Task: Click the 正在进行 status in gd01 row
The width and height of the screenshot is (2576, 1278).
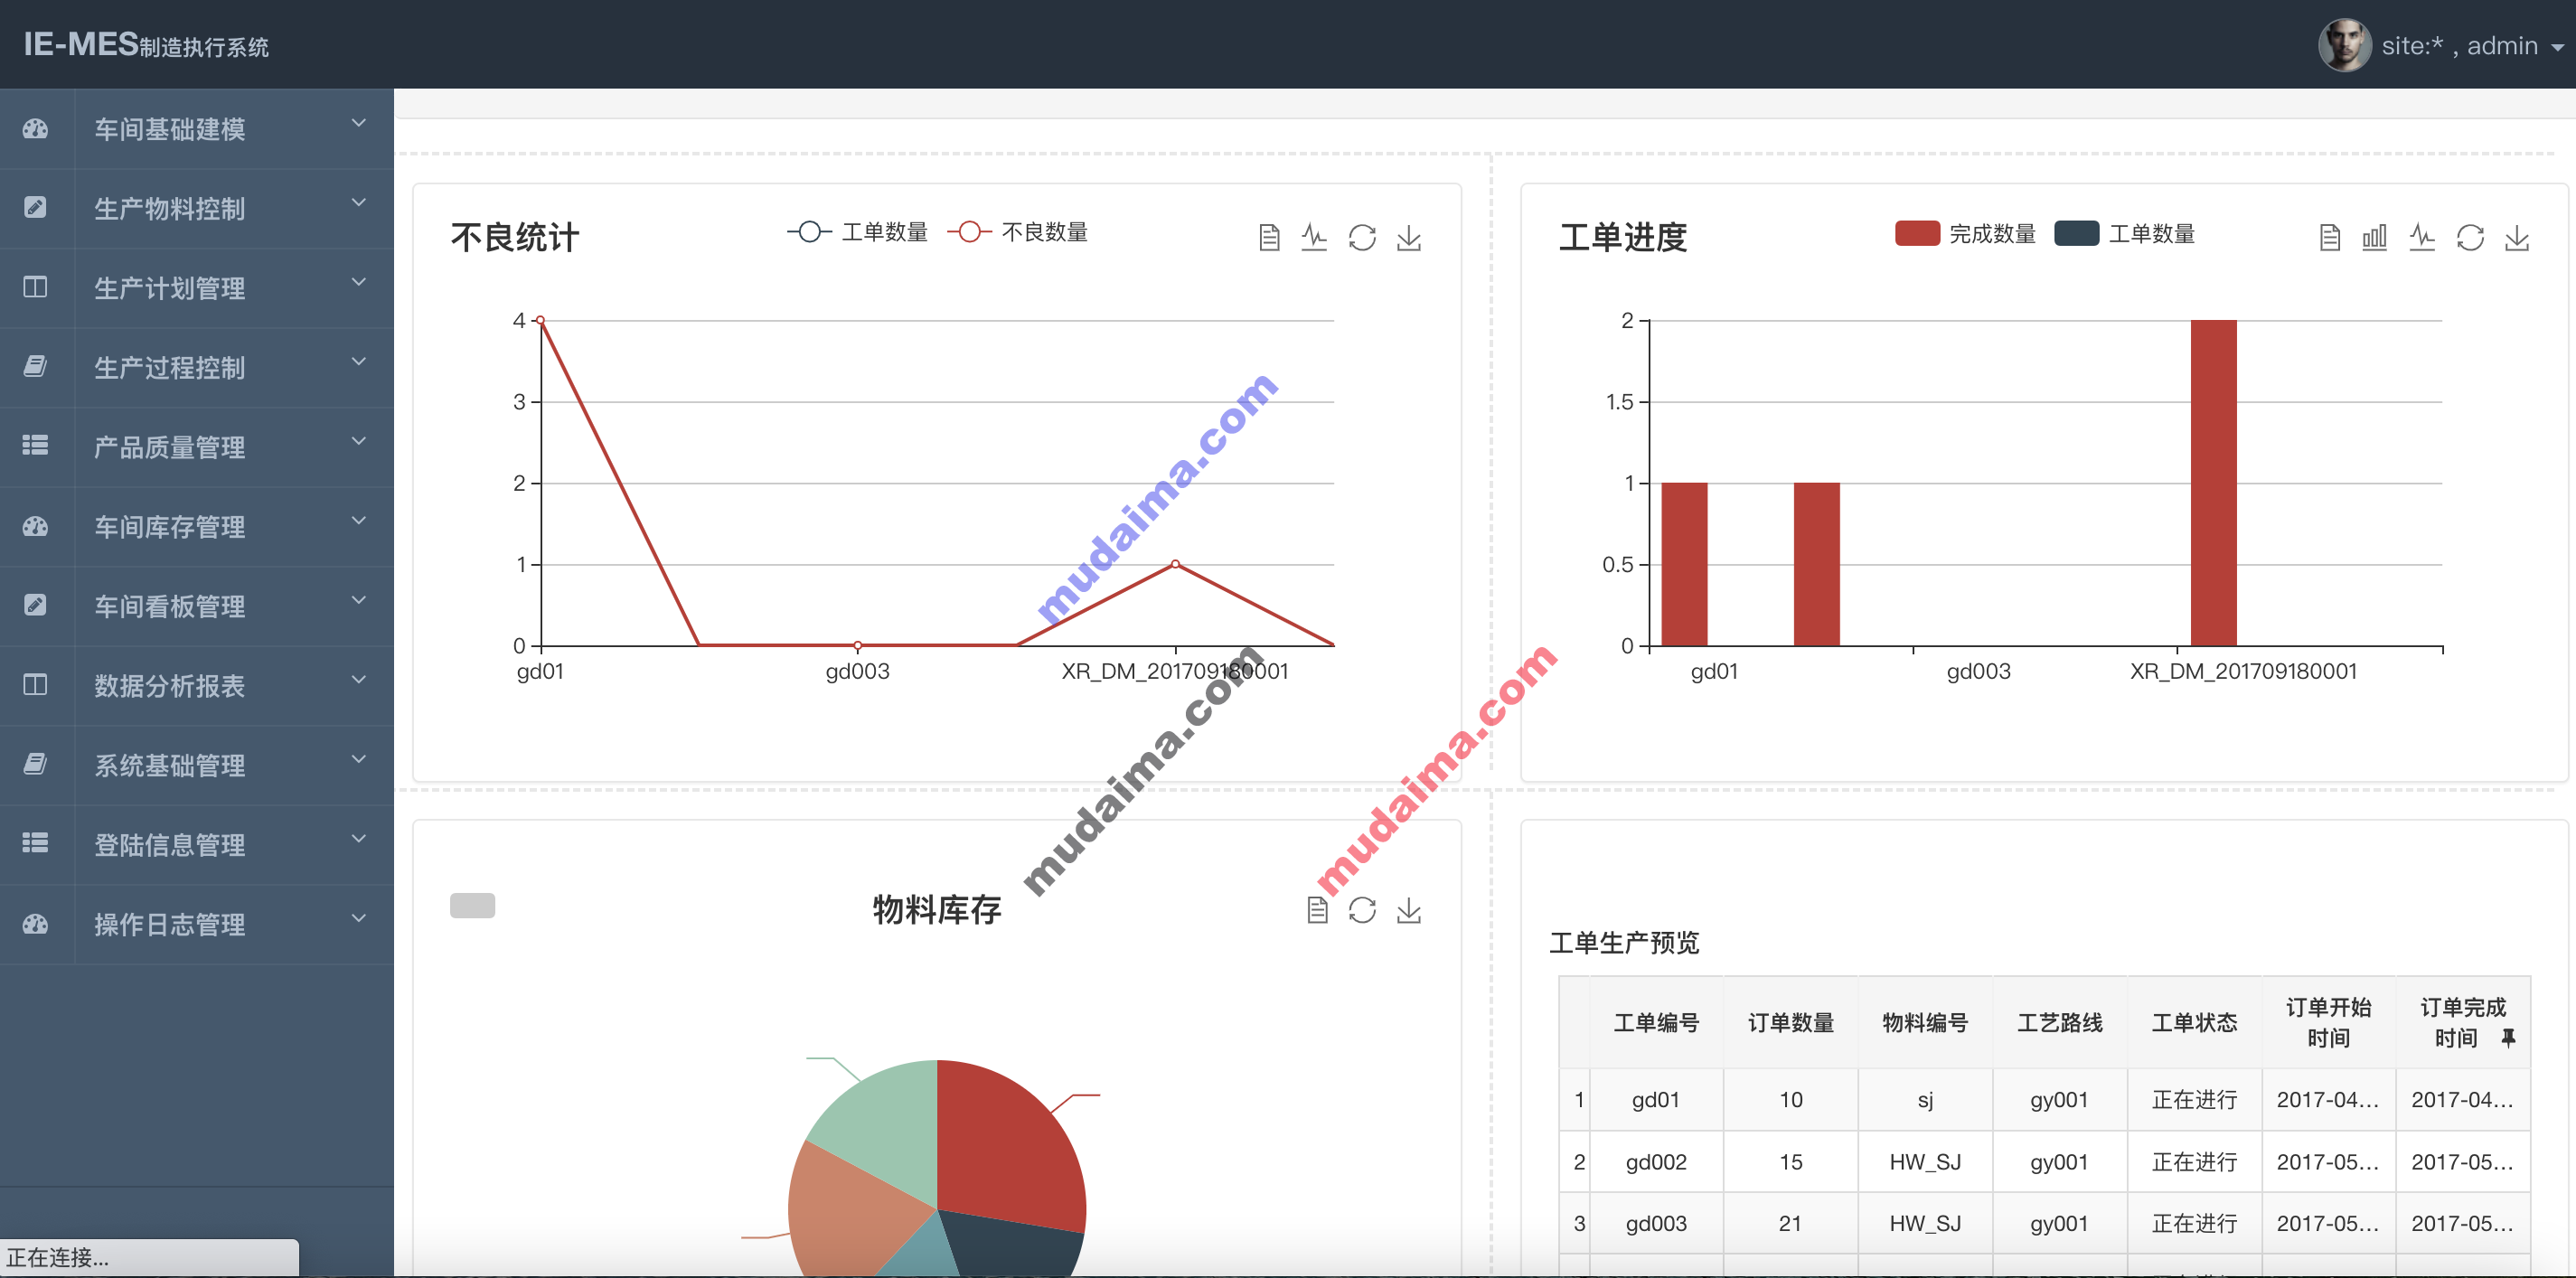Action: pyautogui.click(x=2194, y=1100)
